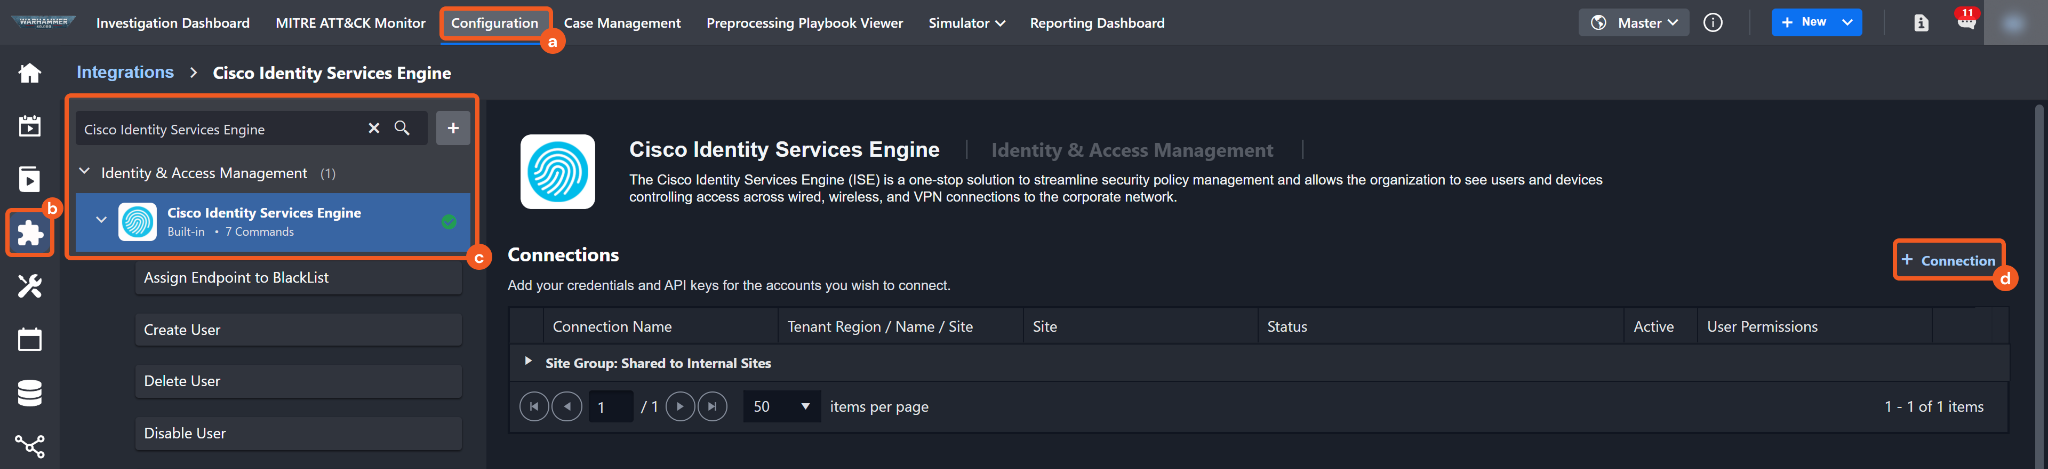2048x469 pixels.
Task: Go to last page of connections
Action: (x=712, y=407)
